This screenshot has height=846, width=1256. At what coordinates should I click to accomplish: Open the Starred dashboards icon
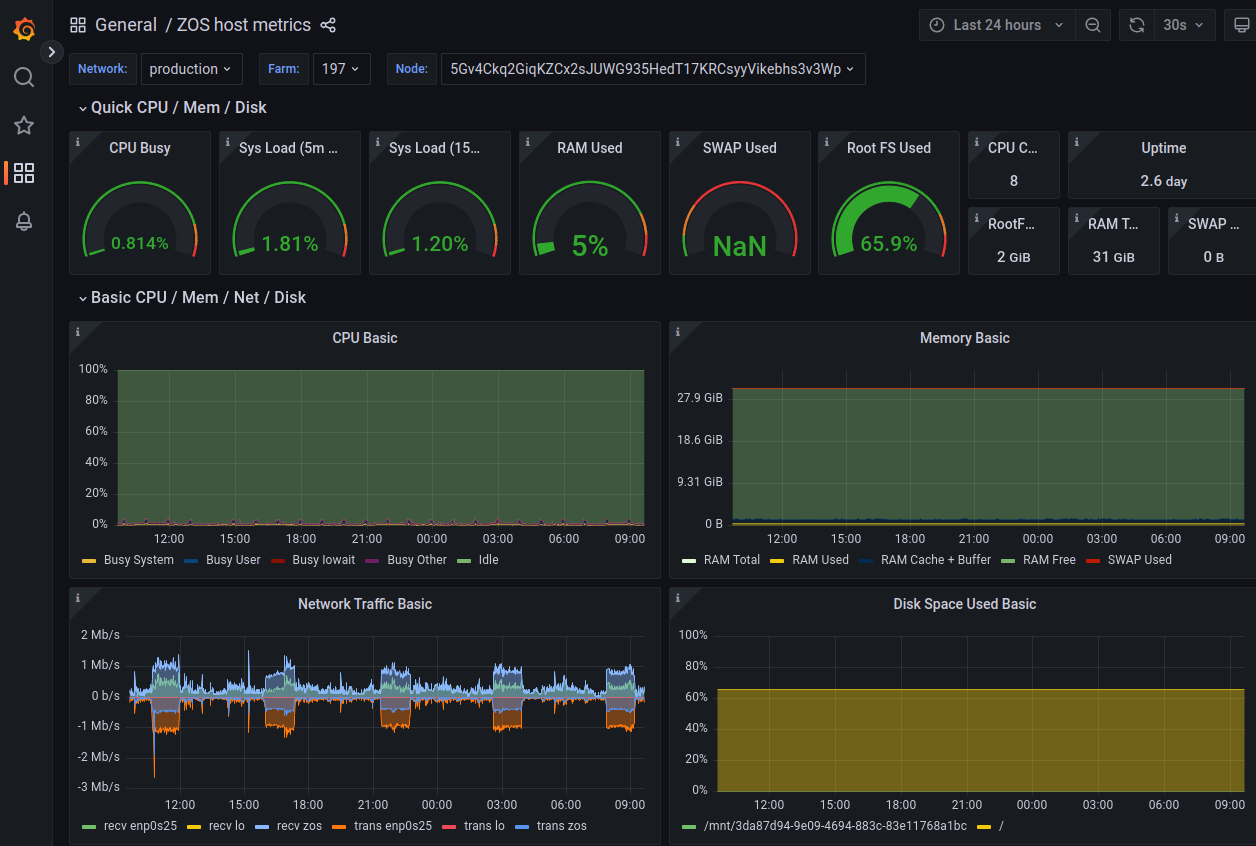pyautogui.click(x=24, y=125)
